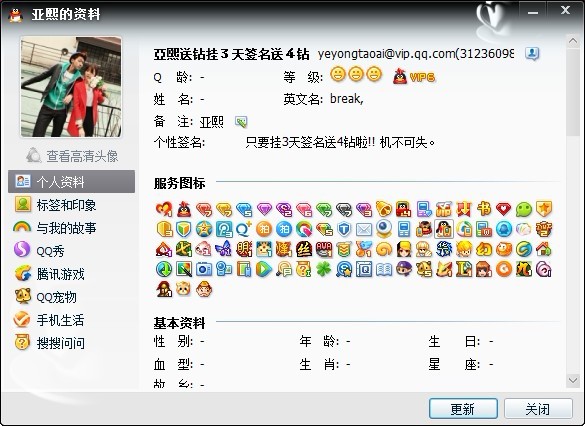Click the red QQ member penguin service icon

coord(184,209)
